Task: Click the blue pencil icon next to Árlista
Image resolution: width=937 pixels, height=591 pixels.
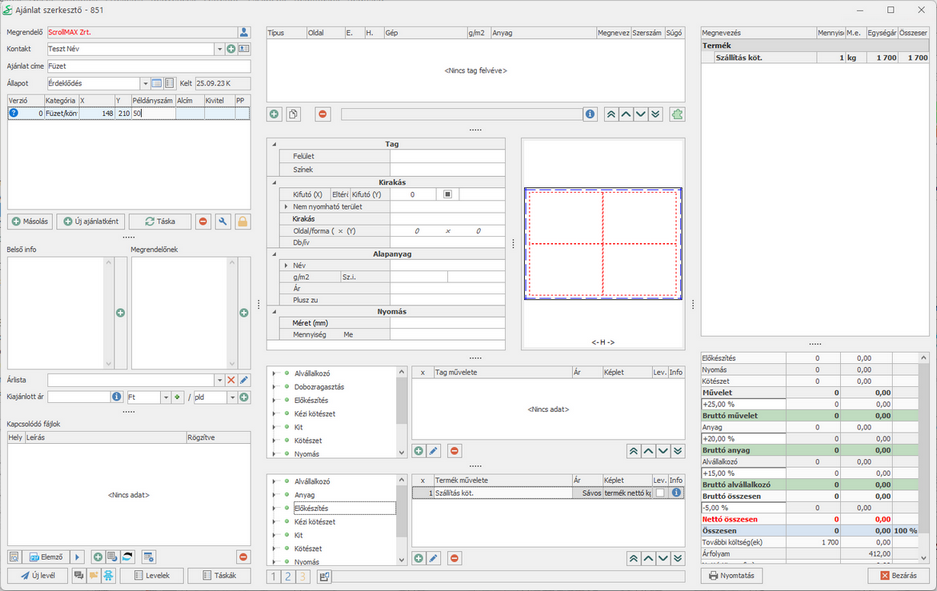Action: click(x=244, y=380)
